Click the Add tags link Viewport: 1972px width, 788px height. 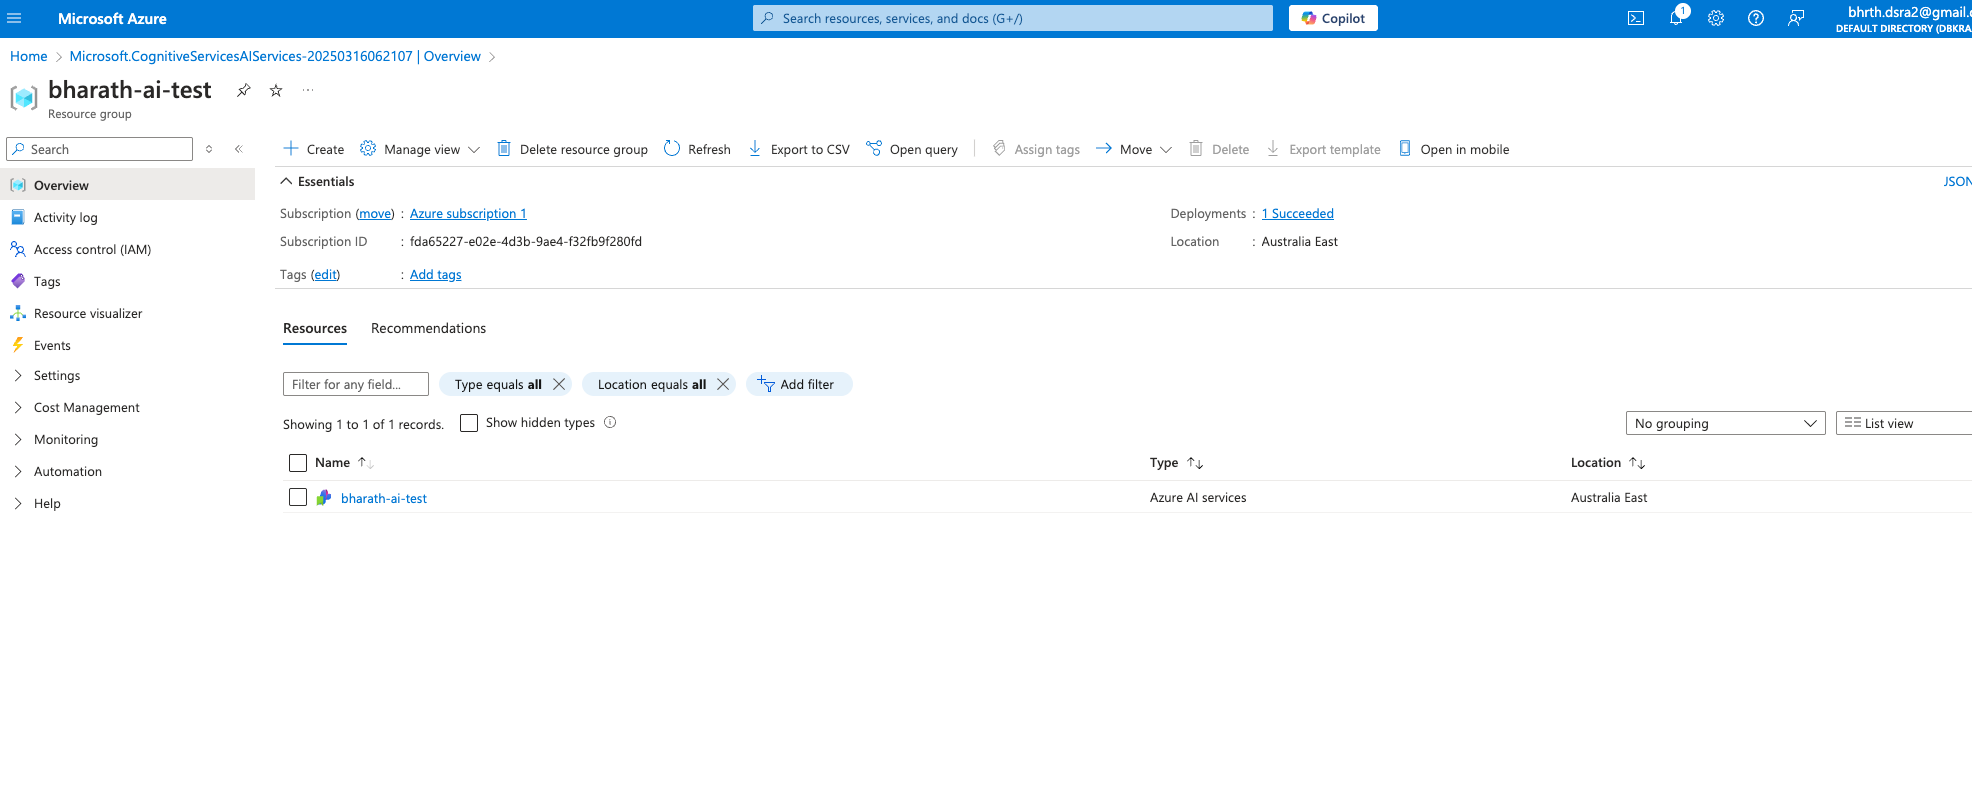click(436, 274)
